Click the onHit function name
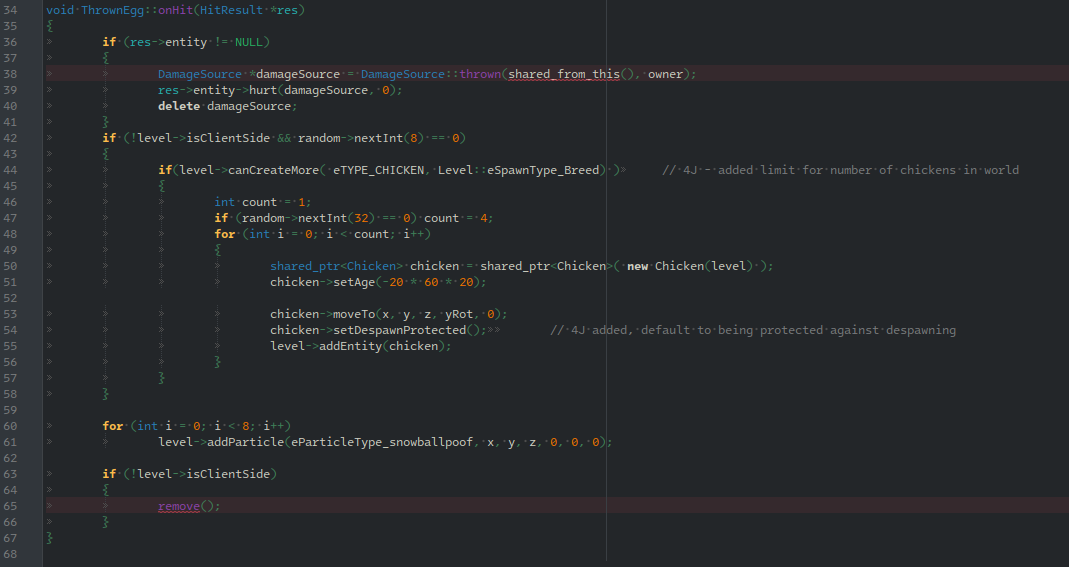Screen dimensions: 1069x567 coord(175,10)
